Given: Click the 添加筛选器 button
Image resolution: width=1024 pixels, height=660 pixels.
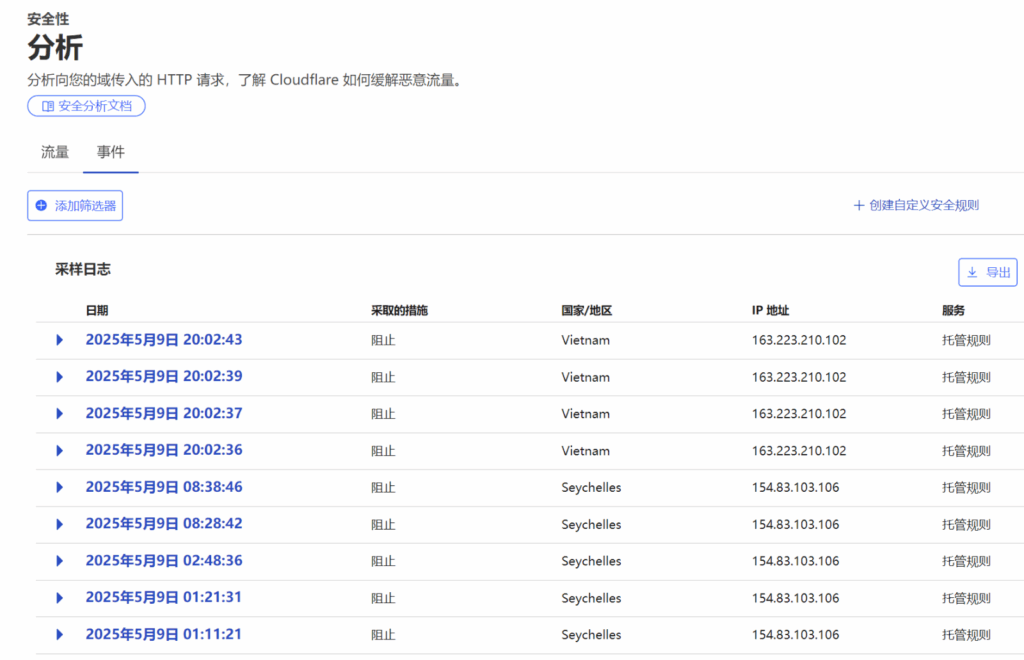Looking at the screenshot, I should tap(75, 205).
